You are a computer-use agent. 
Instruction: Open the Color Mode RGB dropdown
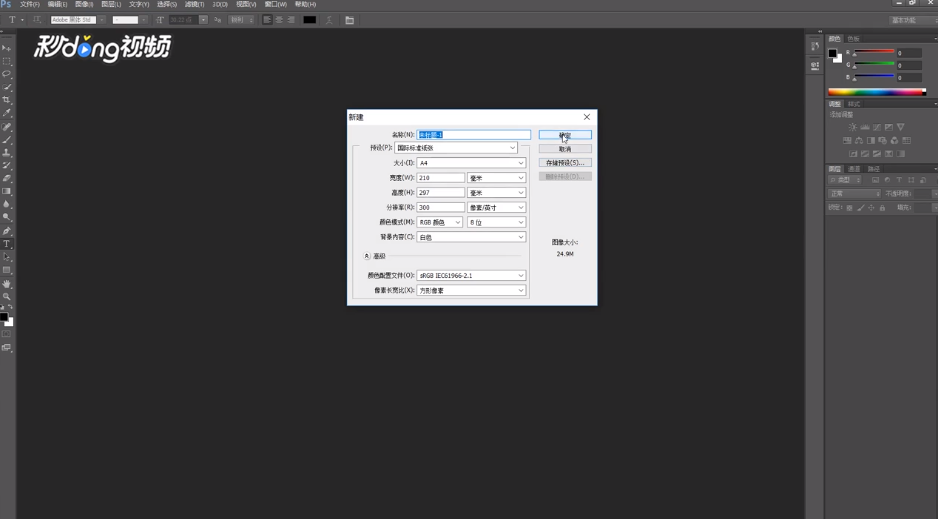[440, 222]
